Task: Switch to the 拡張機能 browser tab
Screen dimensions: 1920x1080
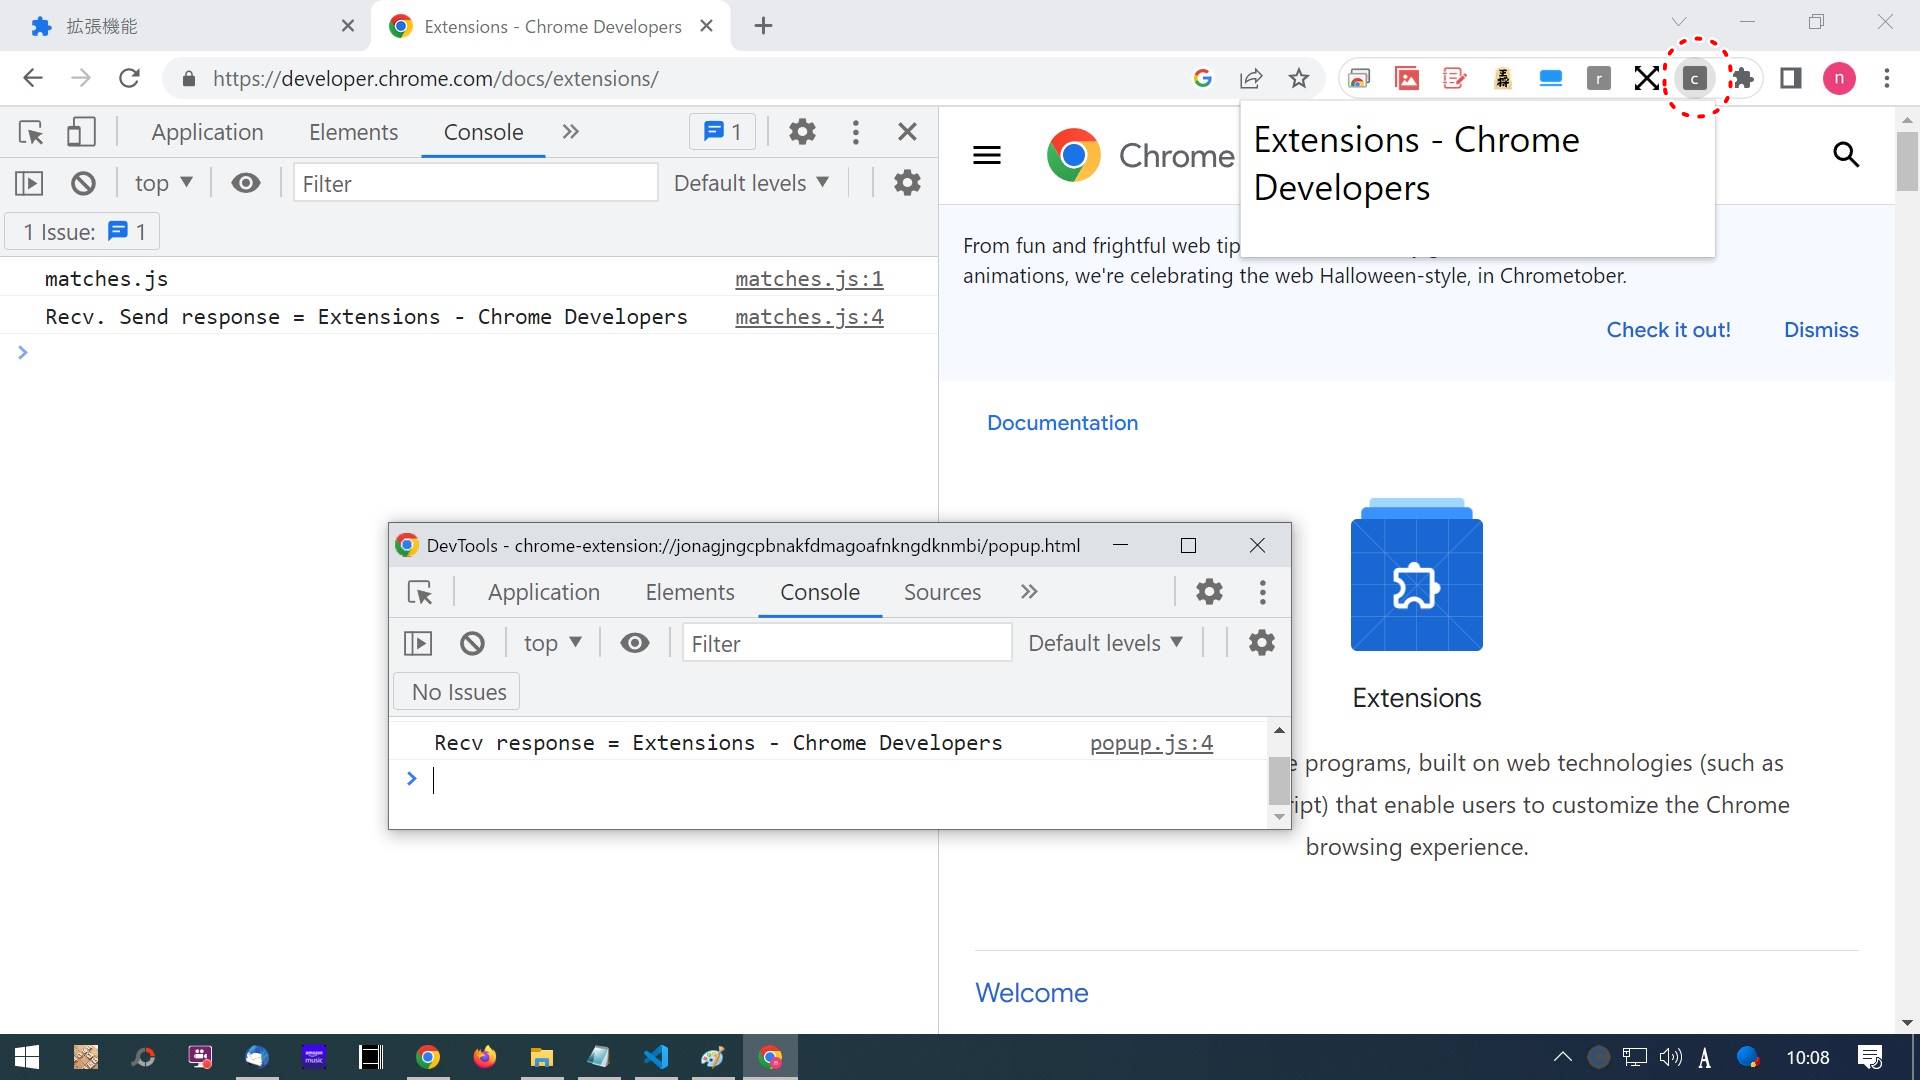Action: (x=185, y=26)
